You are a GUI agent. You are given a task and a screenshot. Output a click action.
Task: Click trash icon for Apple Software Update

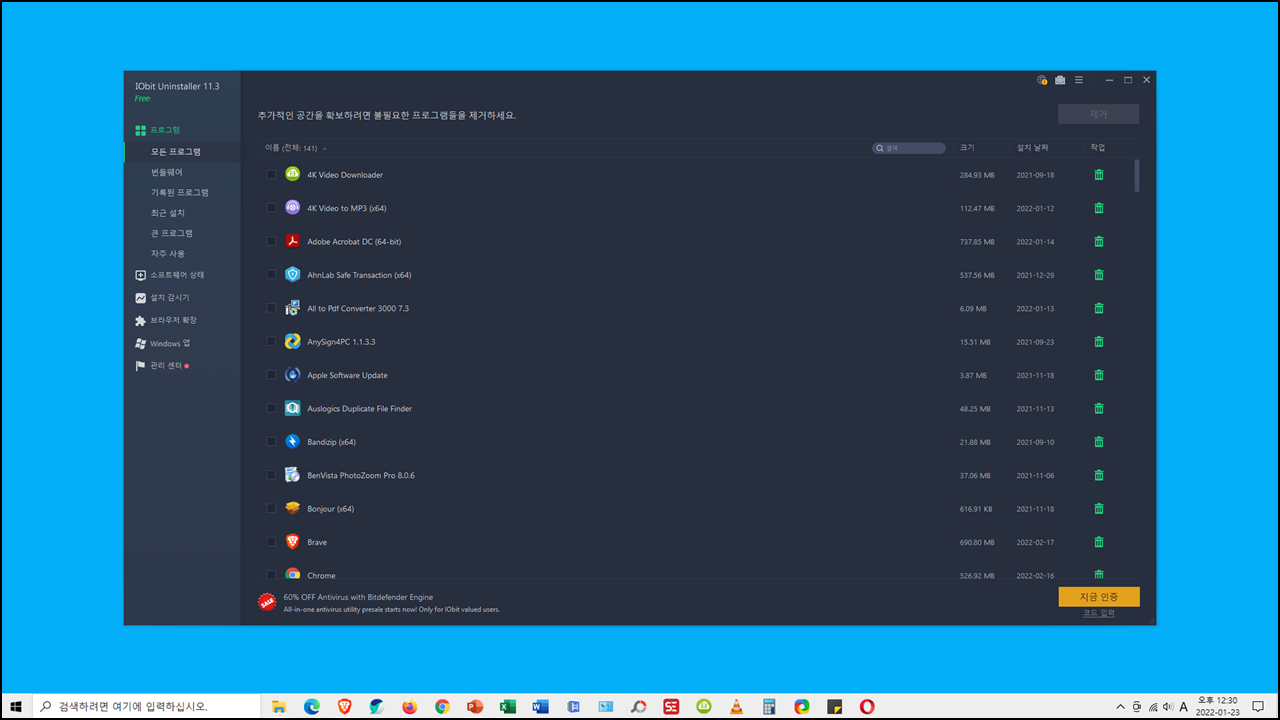pos(1099,375)
